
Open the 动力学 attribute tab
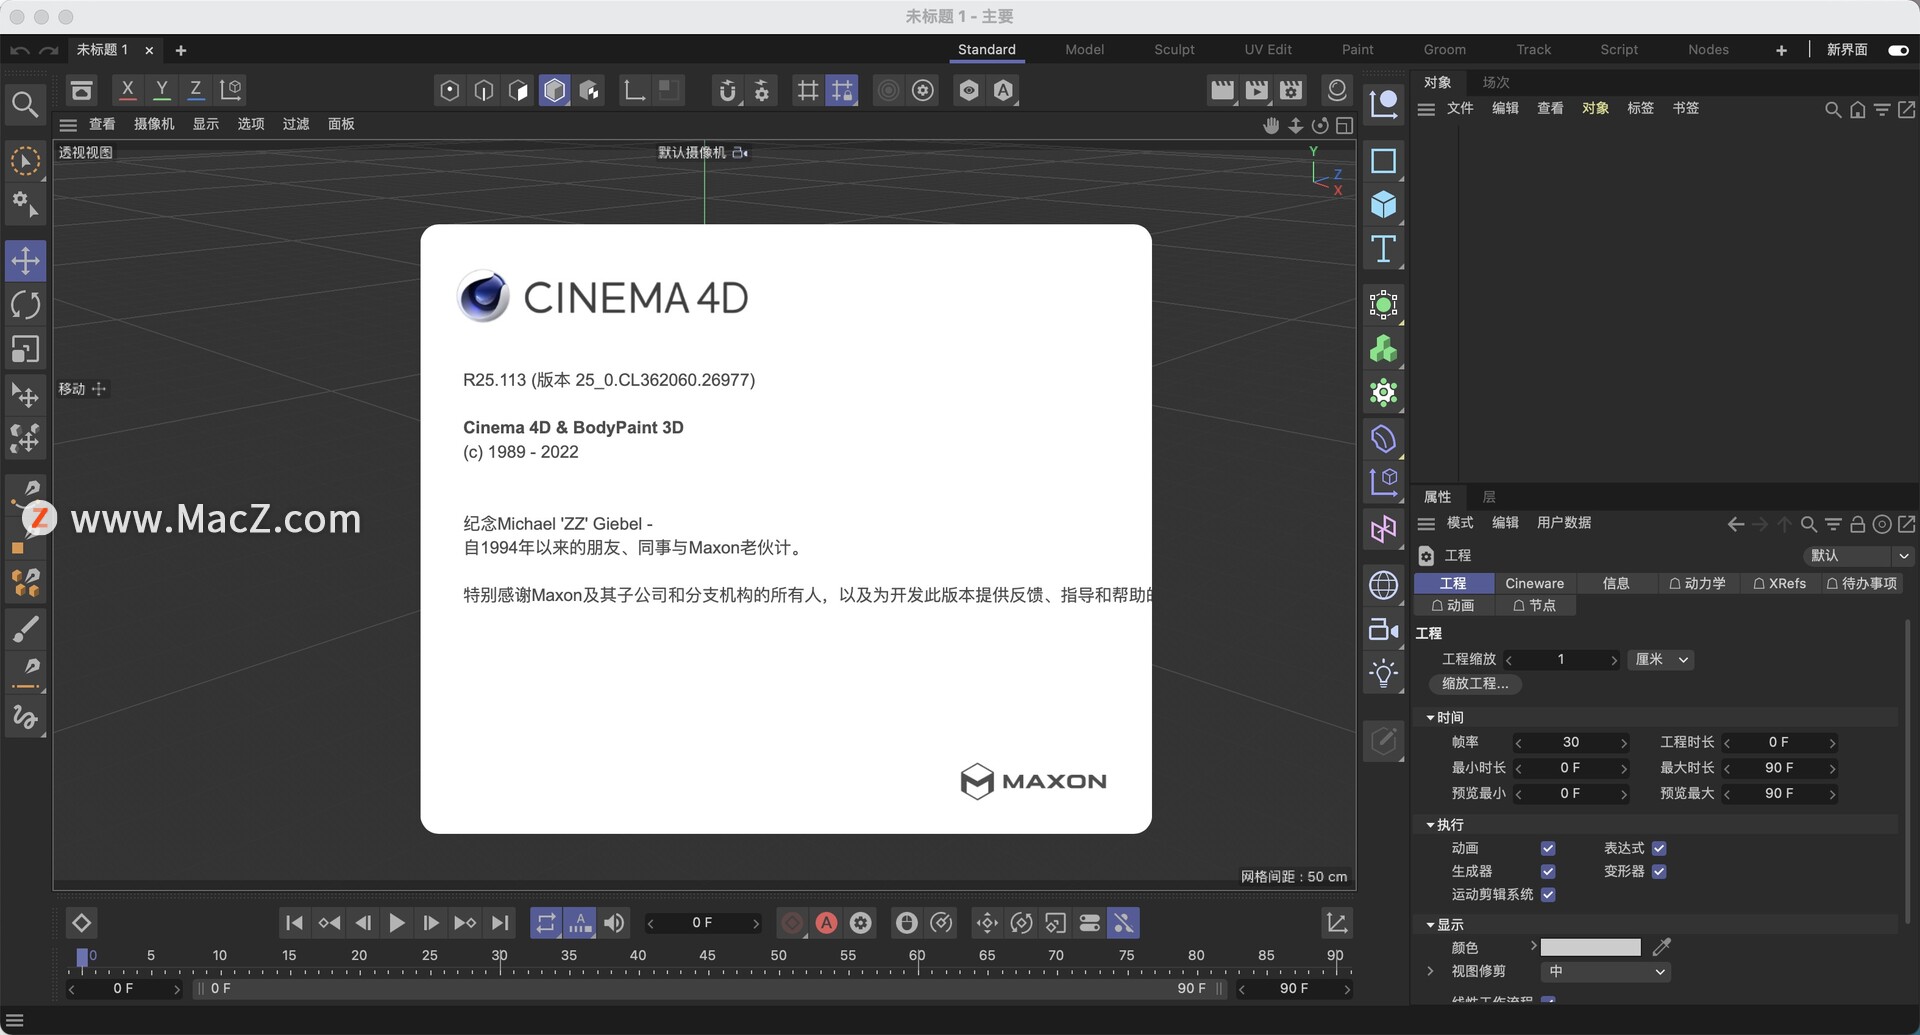(1697, 583)
